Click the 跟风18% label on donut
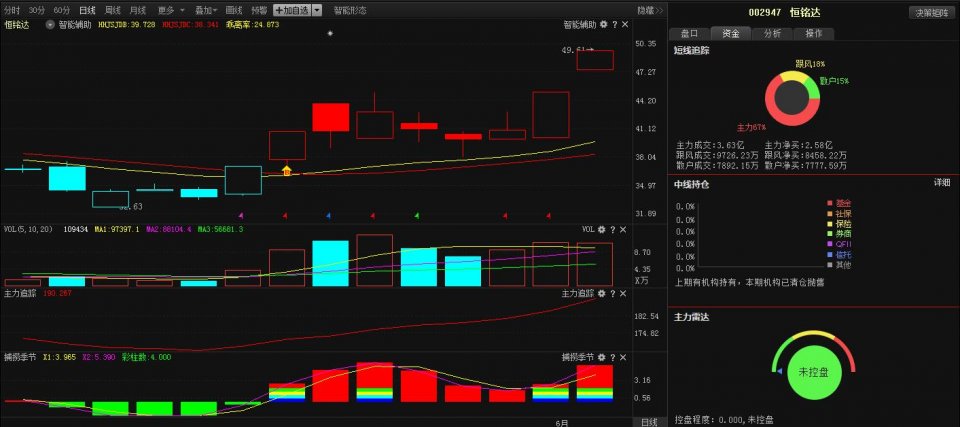Image resolution: width=960 pixels, height=427 pixels. (809, 64)
